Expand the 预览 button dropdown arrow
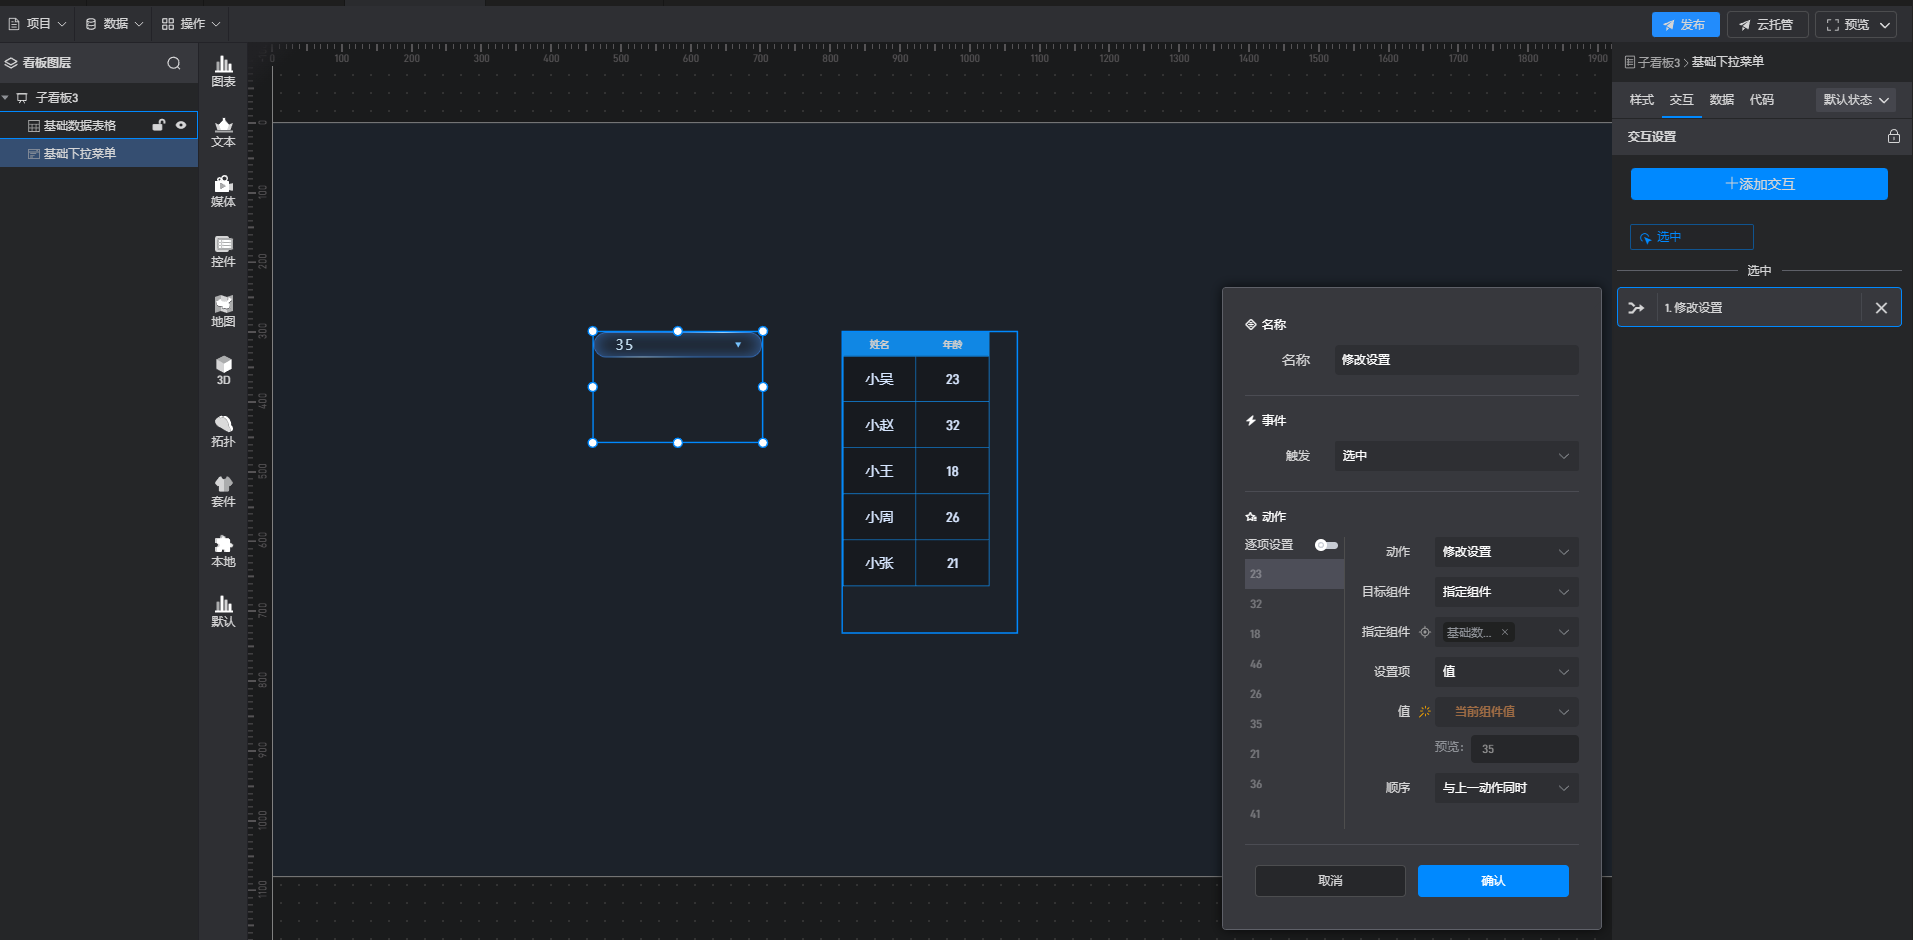This screenshot has width=1913, height=940. (x=1884, y=25)
